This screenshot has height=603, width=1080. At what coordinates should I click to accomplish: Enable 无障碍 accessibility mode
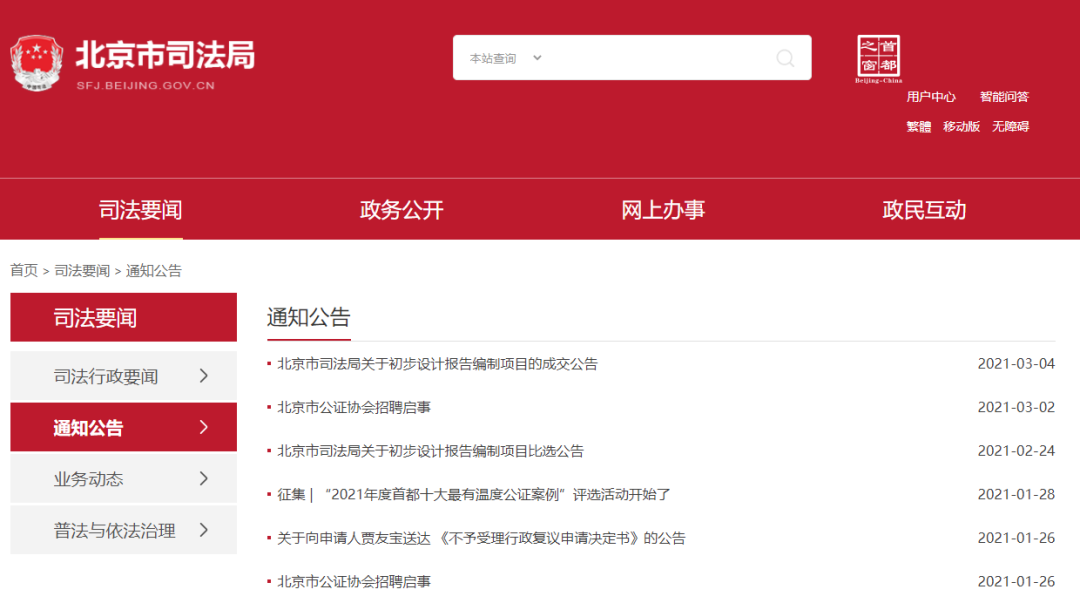coord(1010,126)
